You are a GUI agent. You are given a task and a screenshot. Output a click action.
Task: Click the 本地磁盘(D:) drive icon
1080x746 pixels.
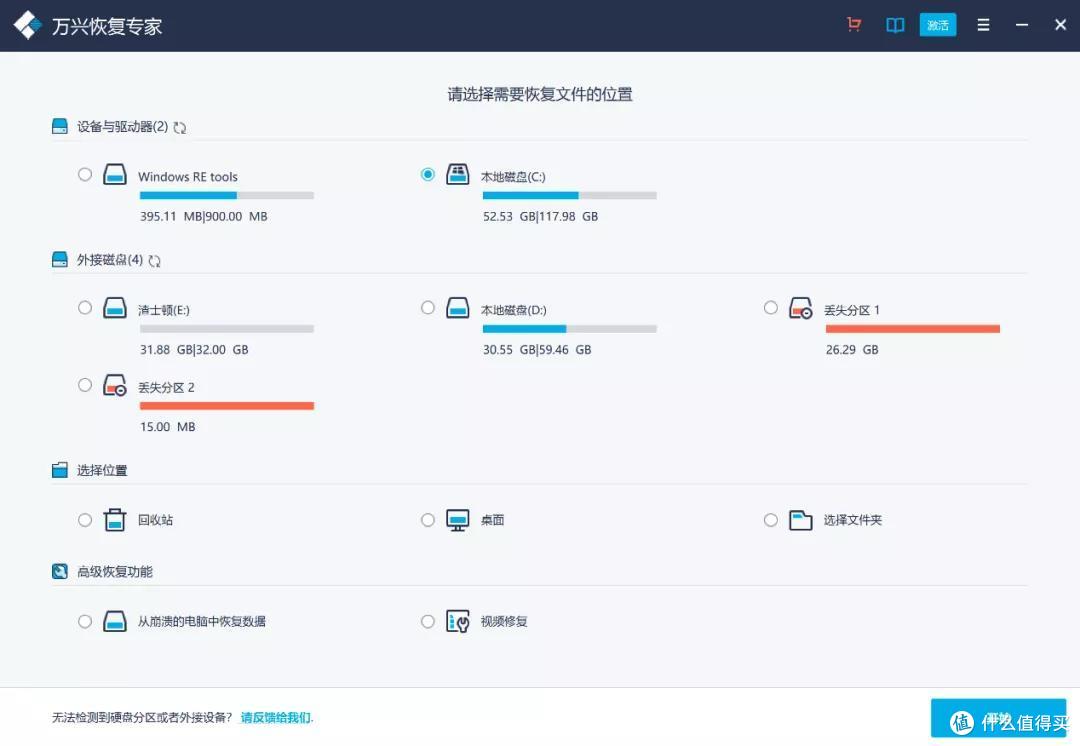click(458, 307)
